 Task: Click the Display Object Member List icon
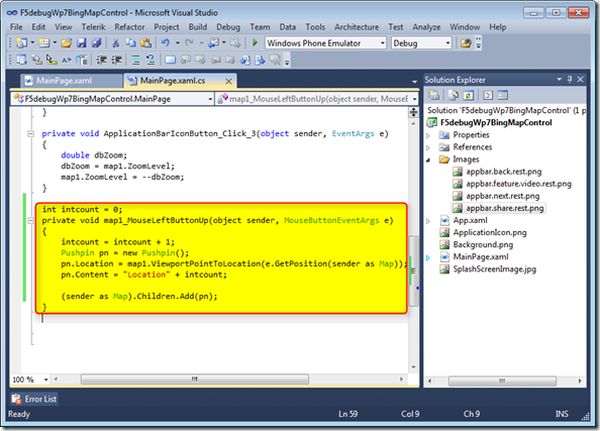(x=21, y=60)
